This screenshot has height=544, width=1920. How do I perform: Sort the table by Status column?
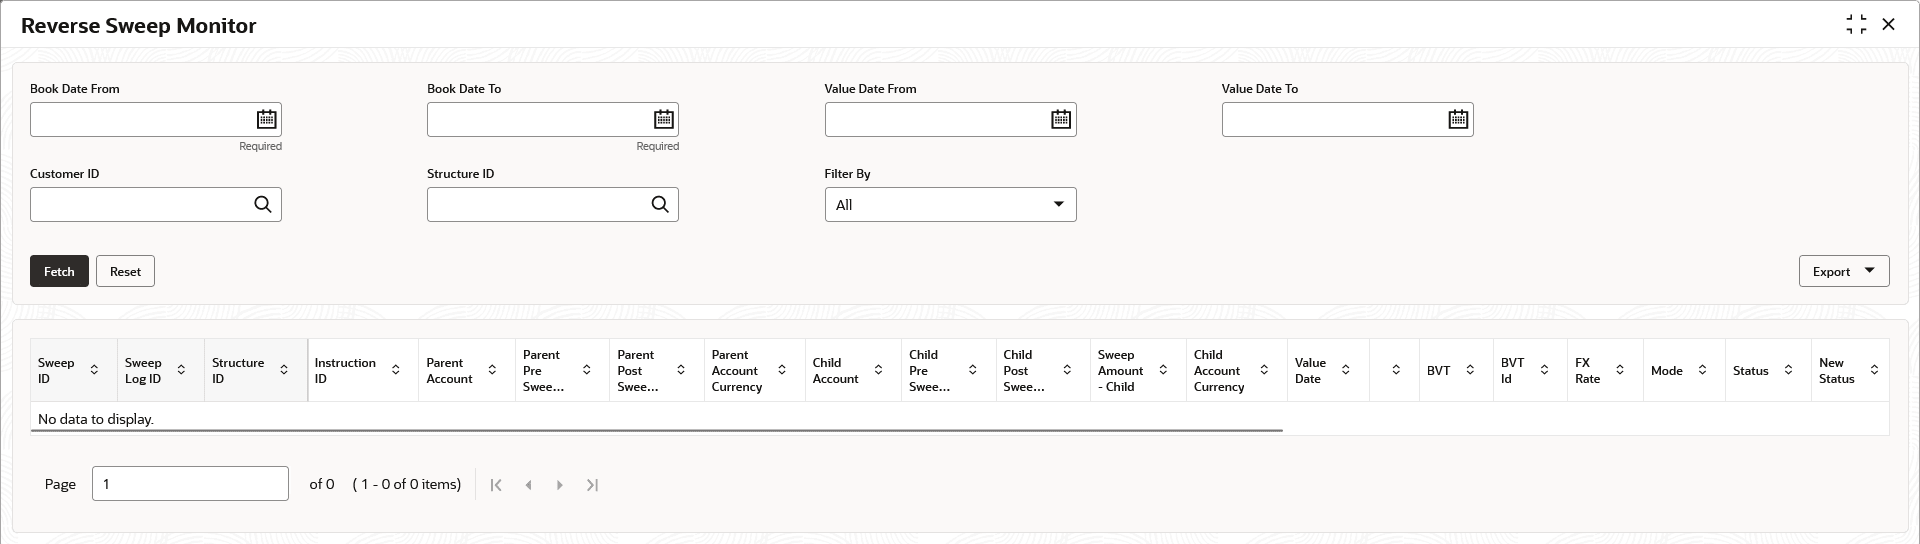click(x=1788, y=371)
